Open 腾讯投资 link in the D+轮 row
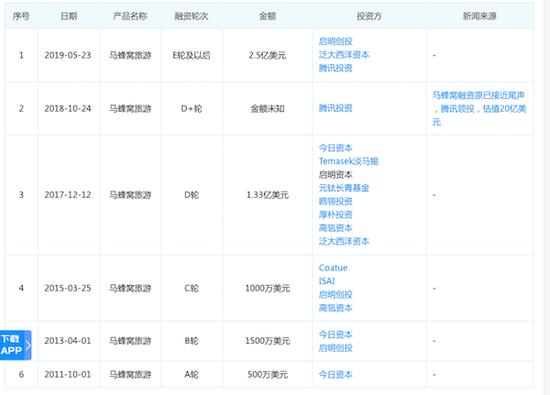550x395 pixels. coord(335,108)
